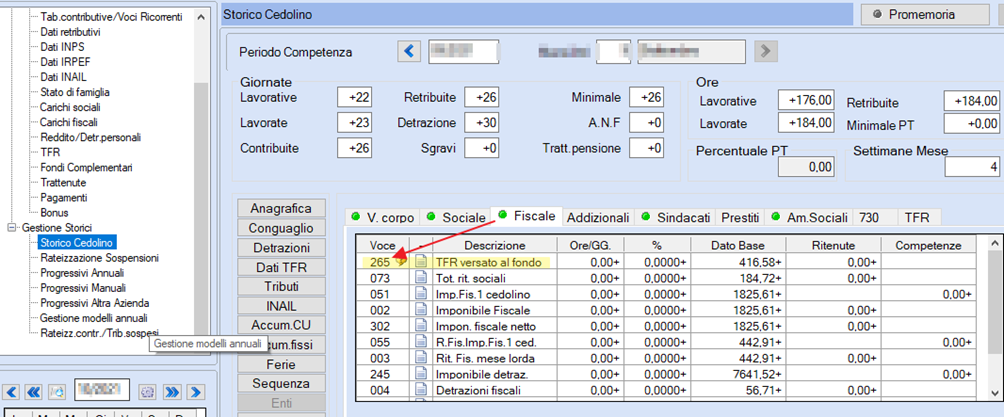Click the voci table vertical scrollbar down arrow

point(993,392)
